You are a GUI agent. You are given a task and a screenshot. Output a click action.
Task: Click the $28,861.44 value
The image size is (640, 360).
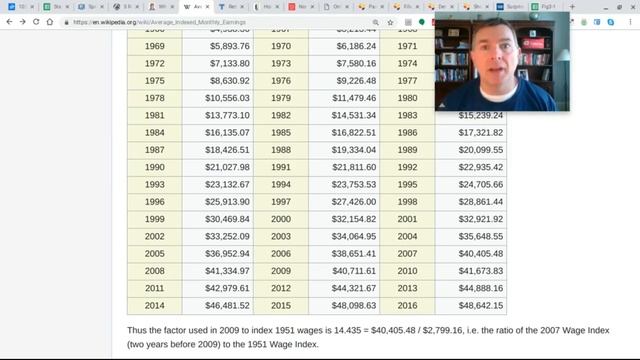click(x=480, y=202)
